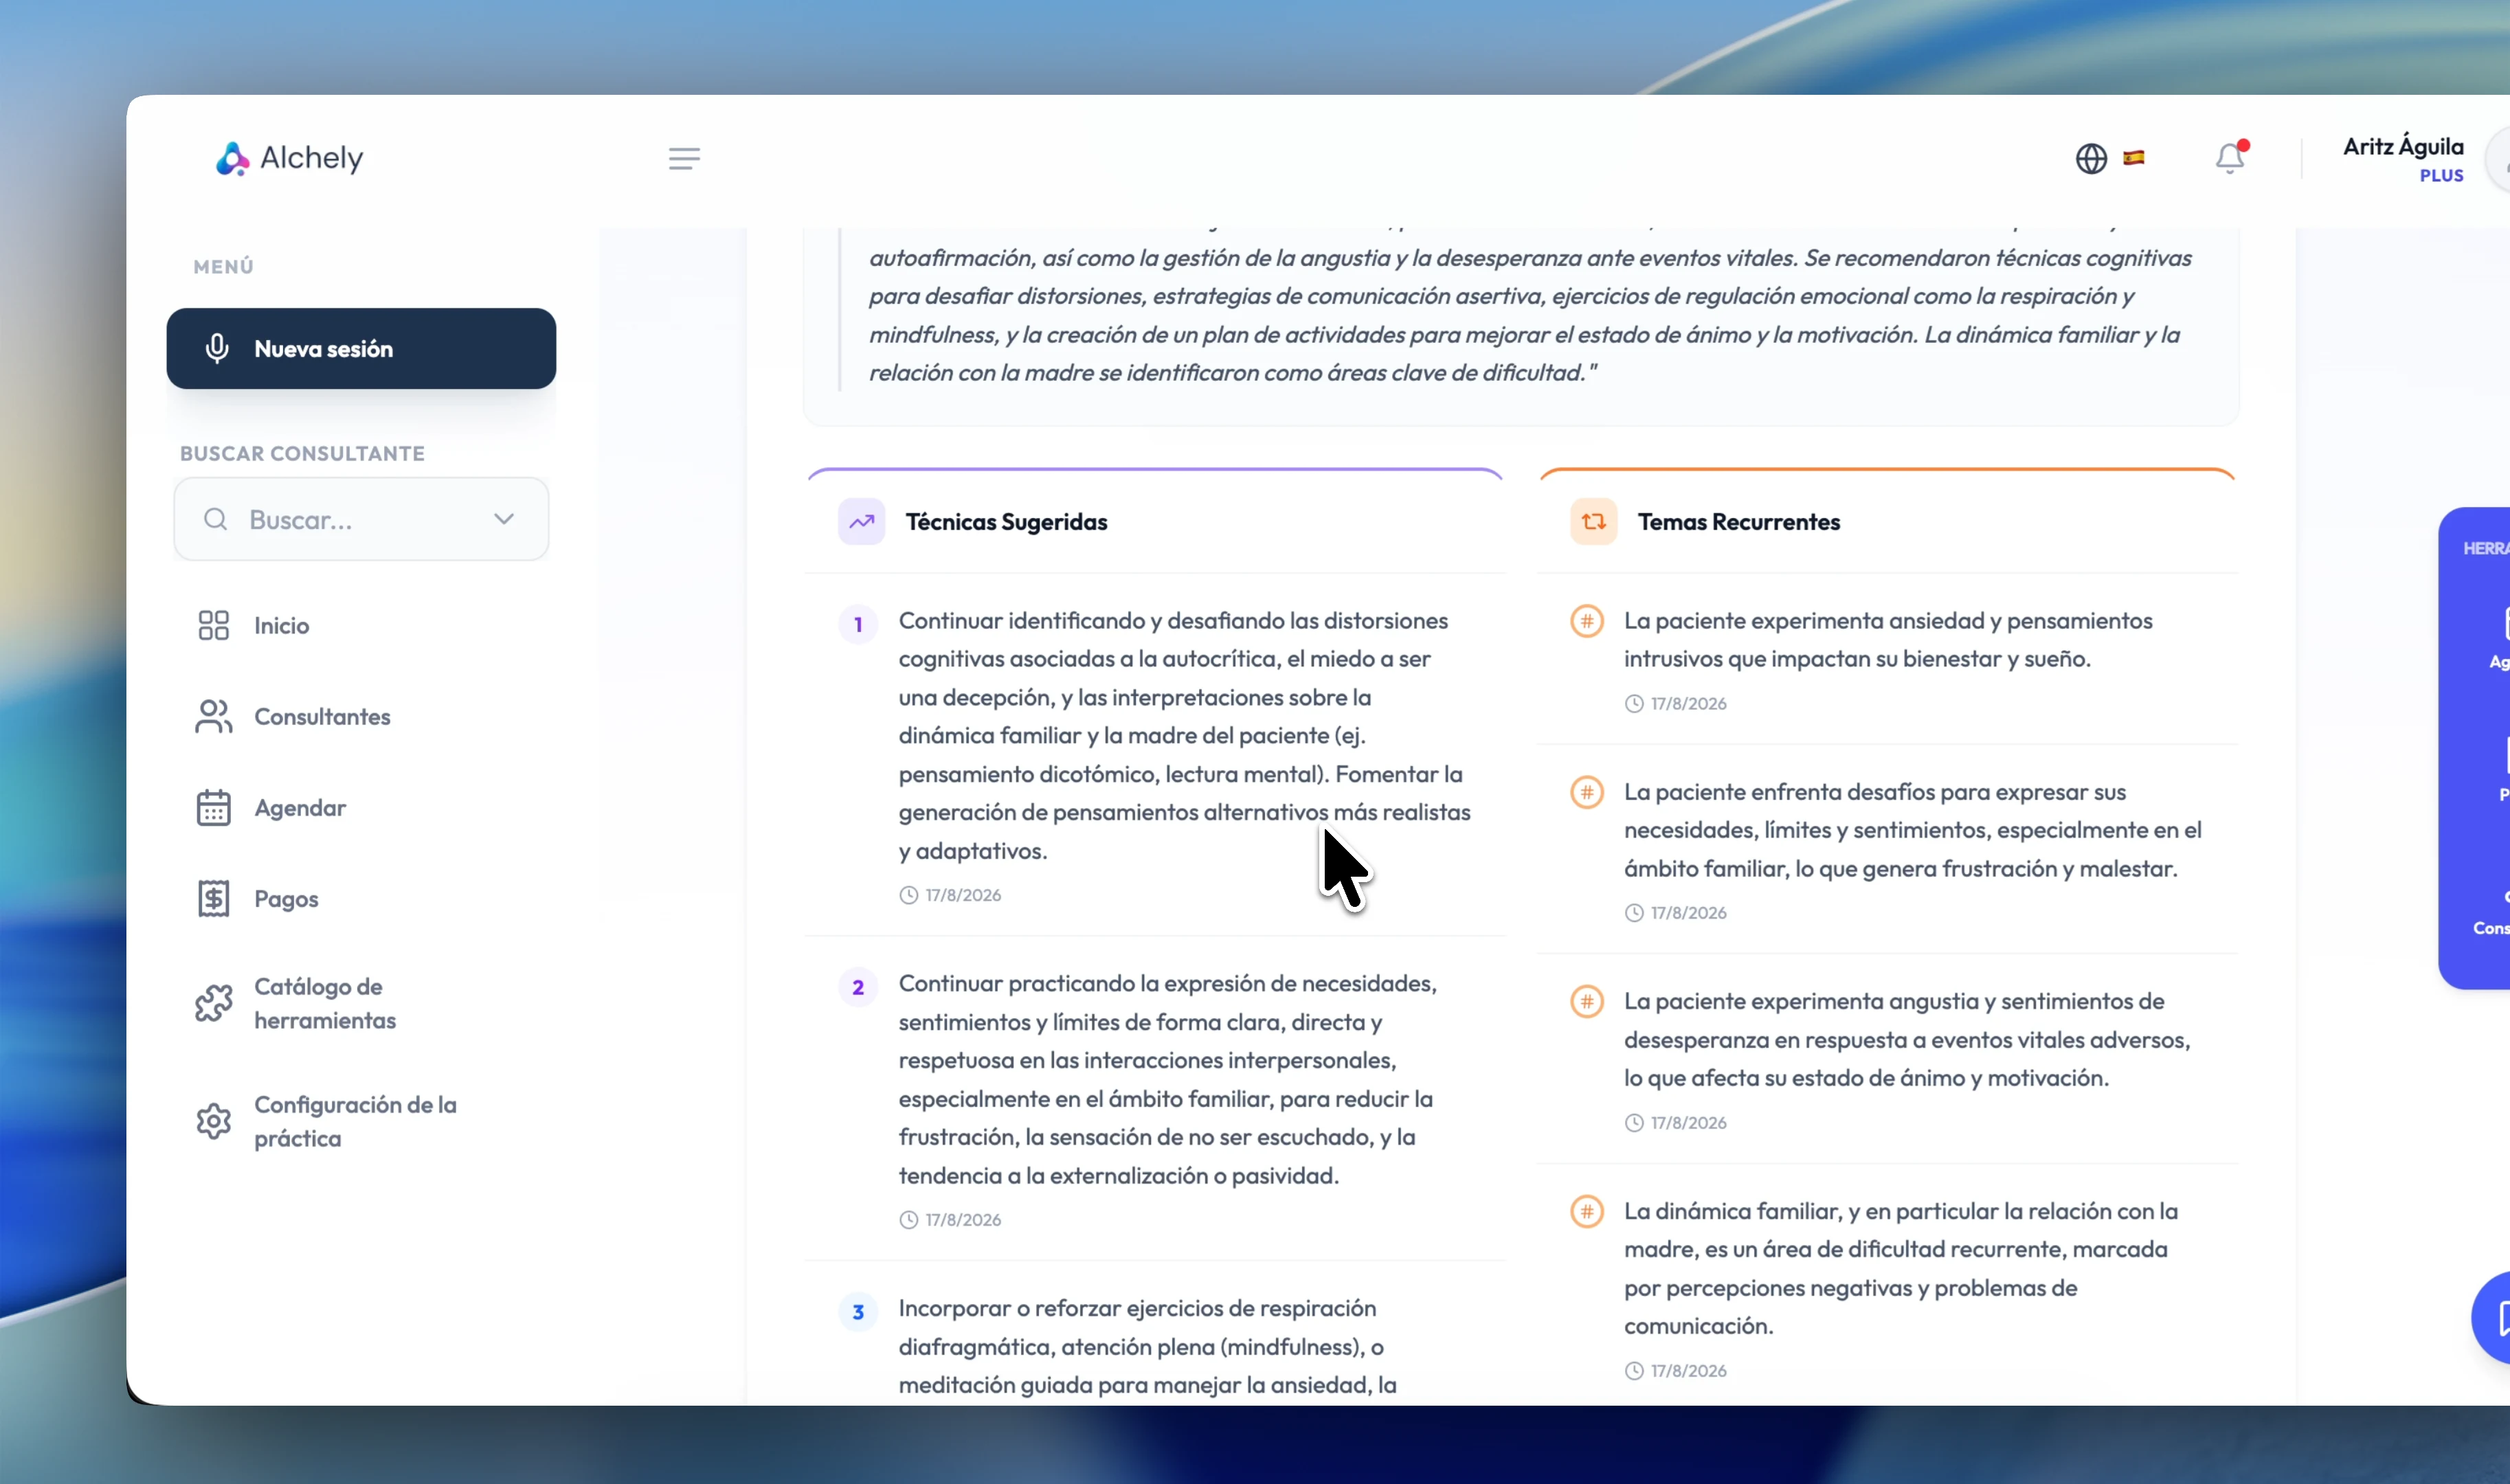Click the hash icon beside the 'La dinámica familiar' topic
Screen dimensions: 2510x1484
(1587, 1212)
